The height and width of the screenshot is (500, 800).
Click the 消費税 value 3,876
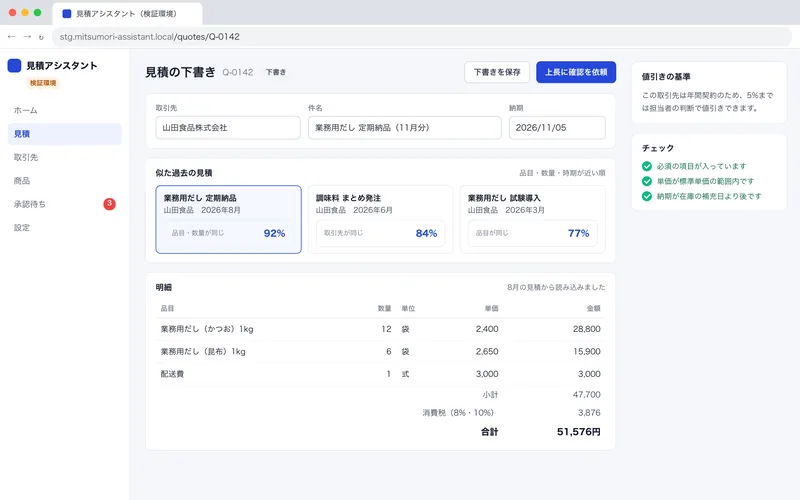click(589, 412)
